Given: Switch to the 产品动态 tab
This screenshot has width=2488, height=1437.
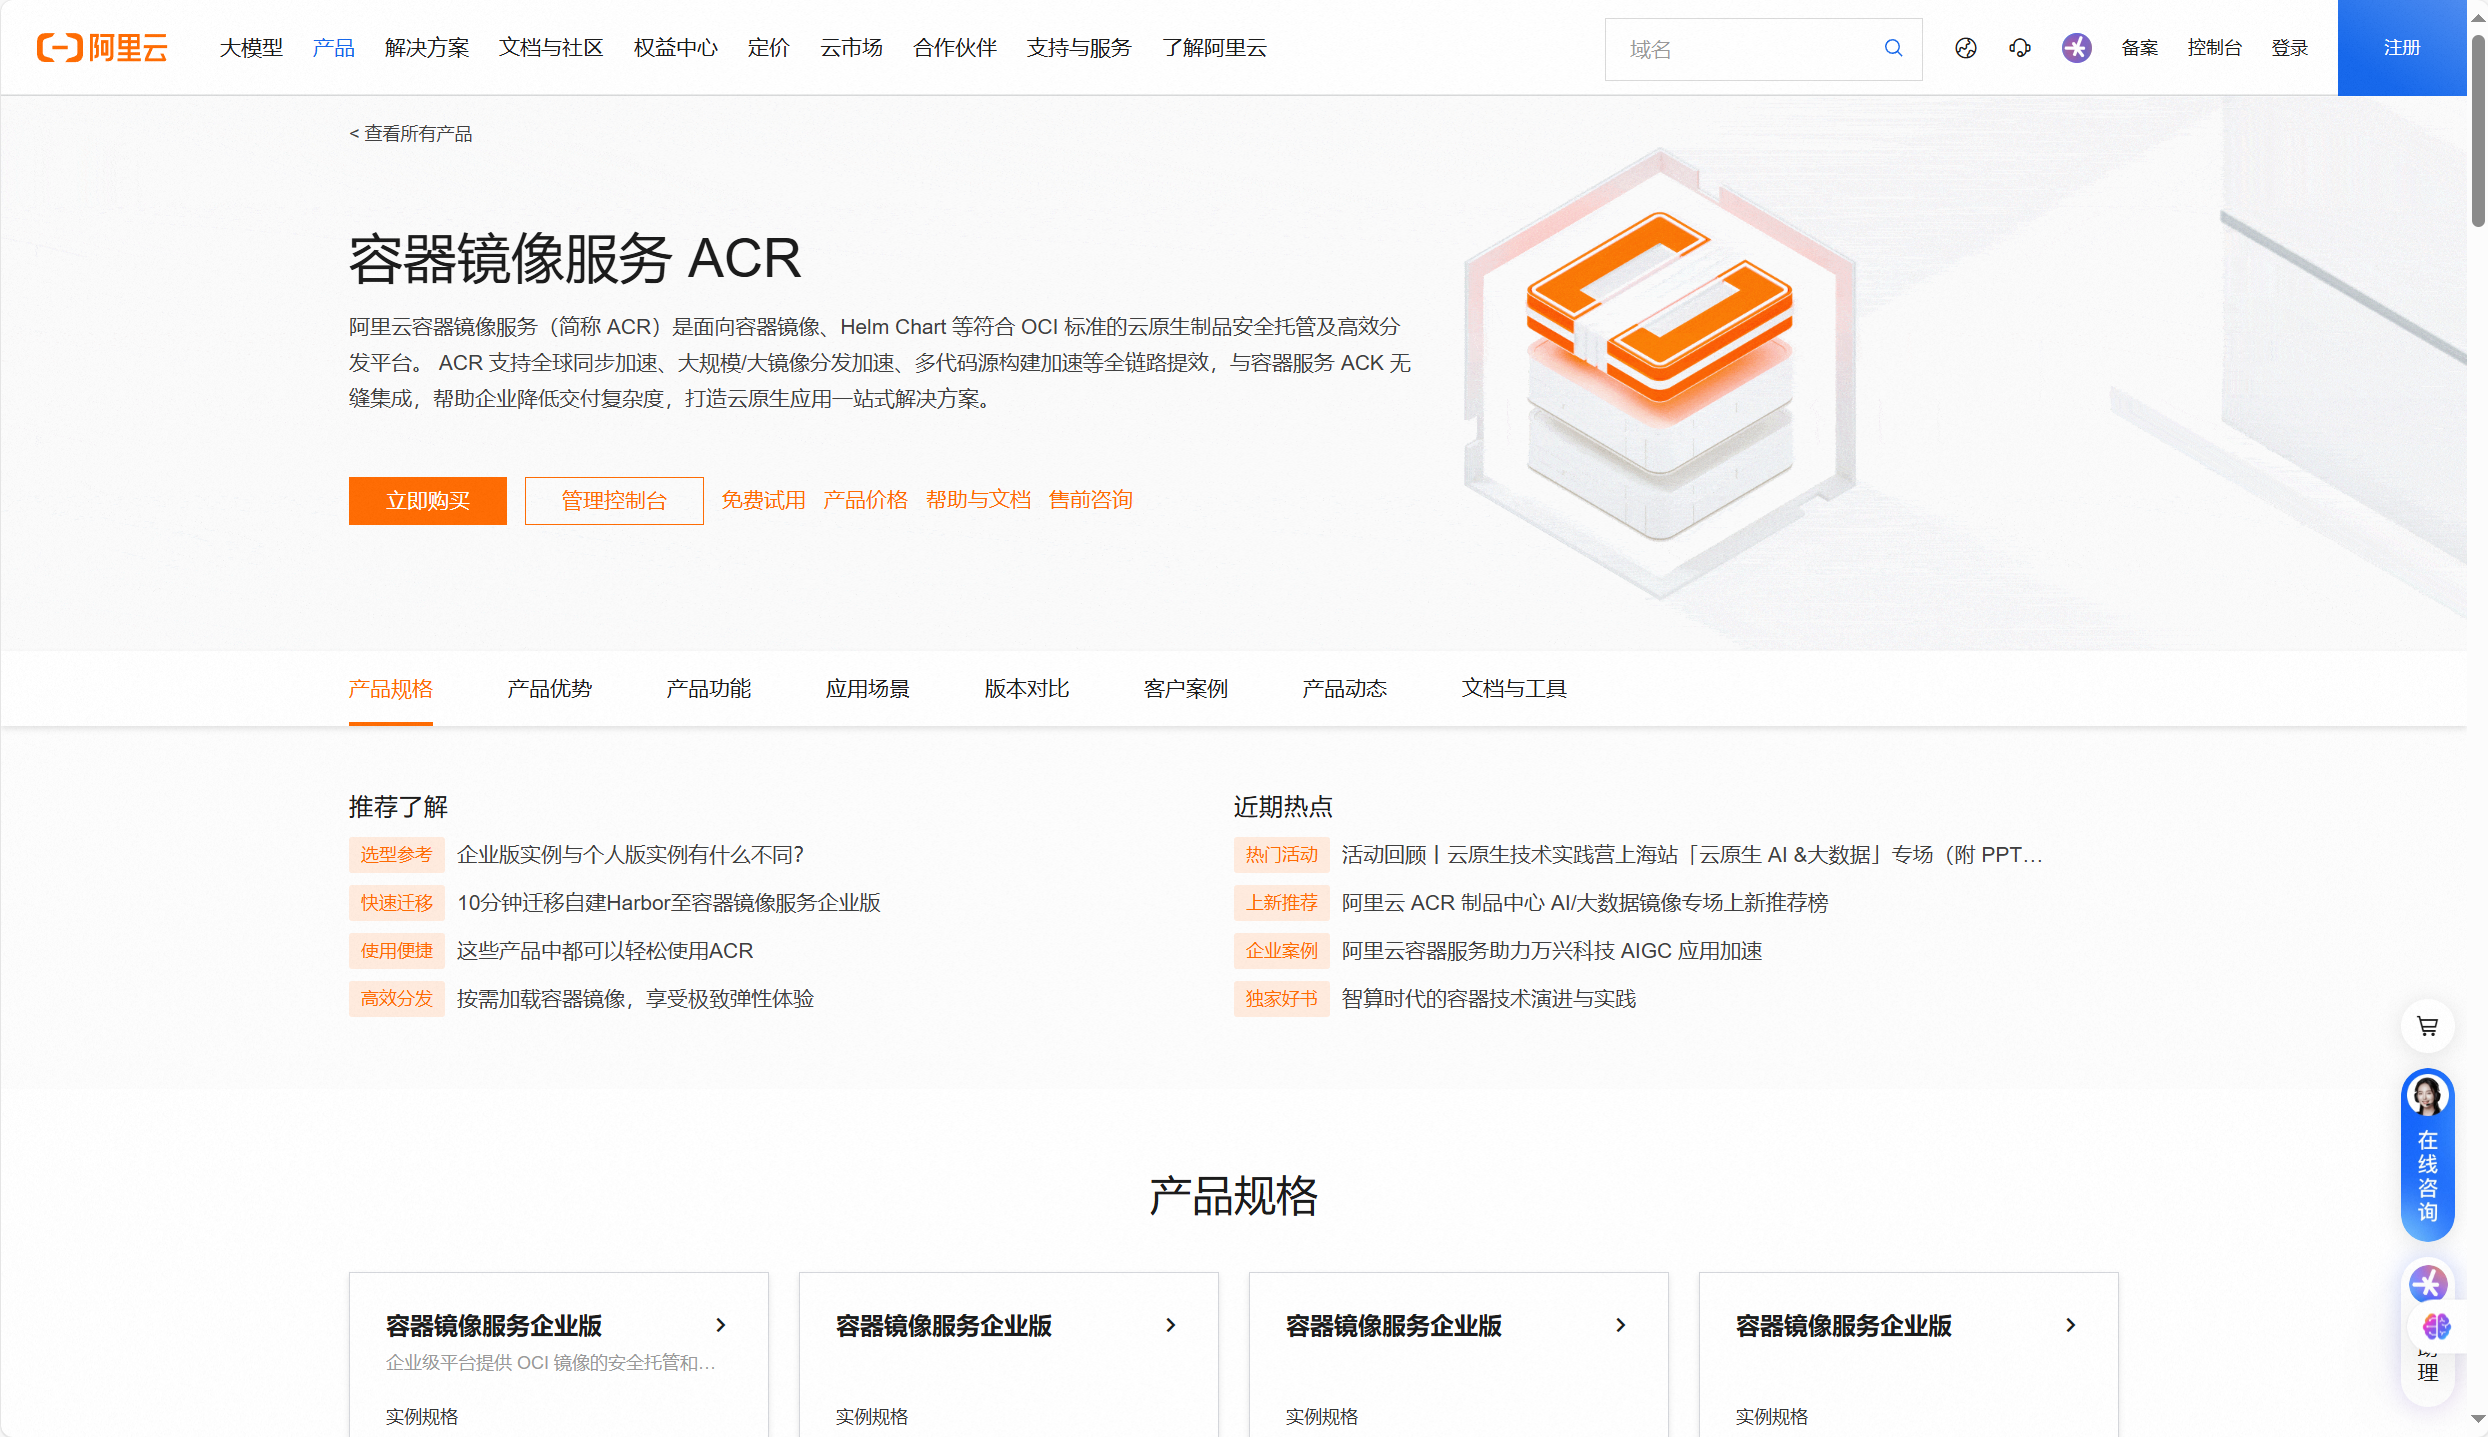Looking at the screenshot, I should [1345, 689].
